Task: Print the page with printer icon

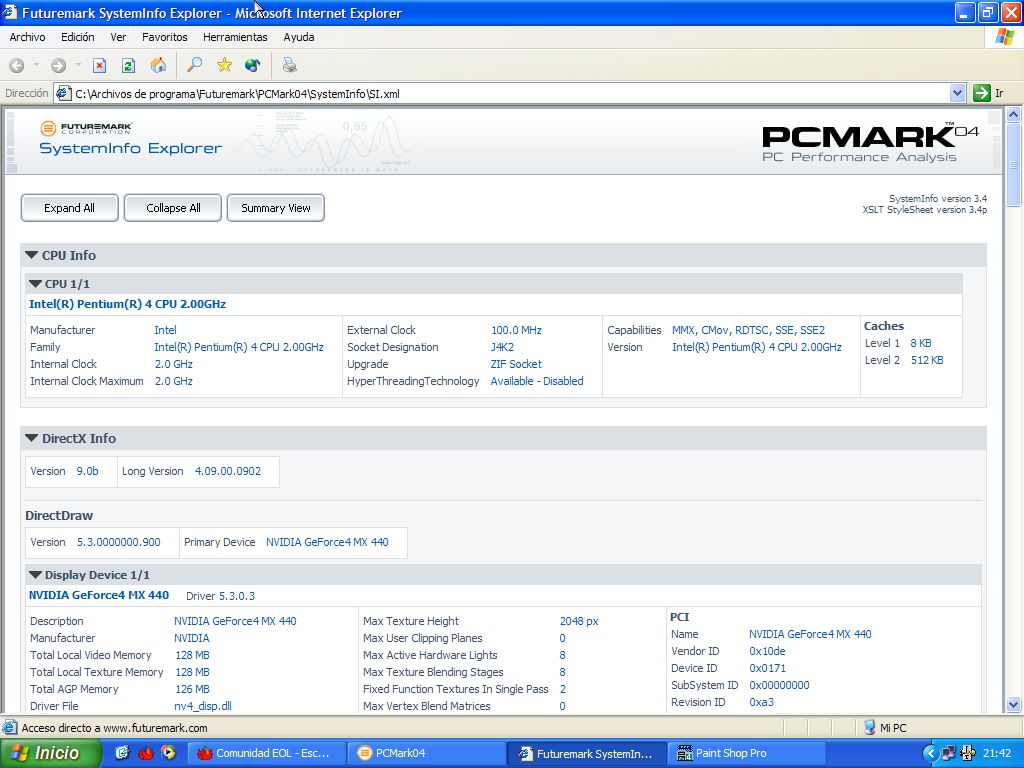Action: tap(289, 65)
